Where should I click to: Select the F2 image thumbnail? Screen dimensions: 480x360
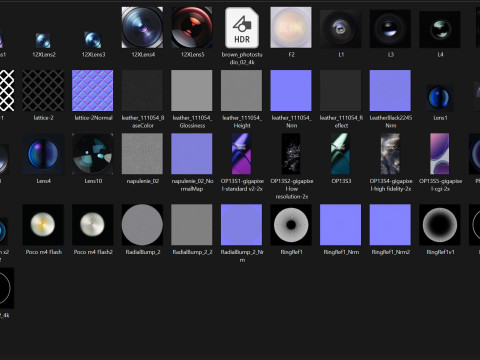pos(291,27)
